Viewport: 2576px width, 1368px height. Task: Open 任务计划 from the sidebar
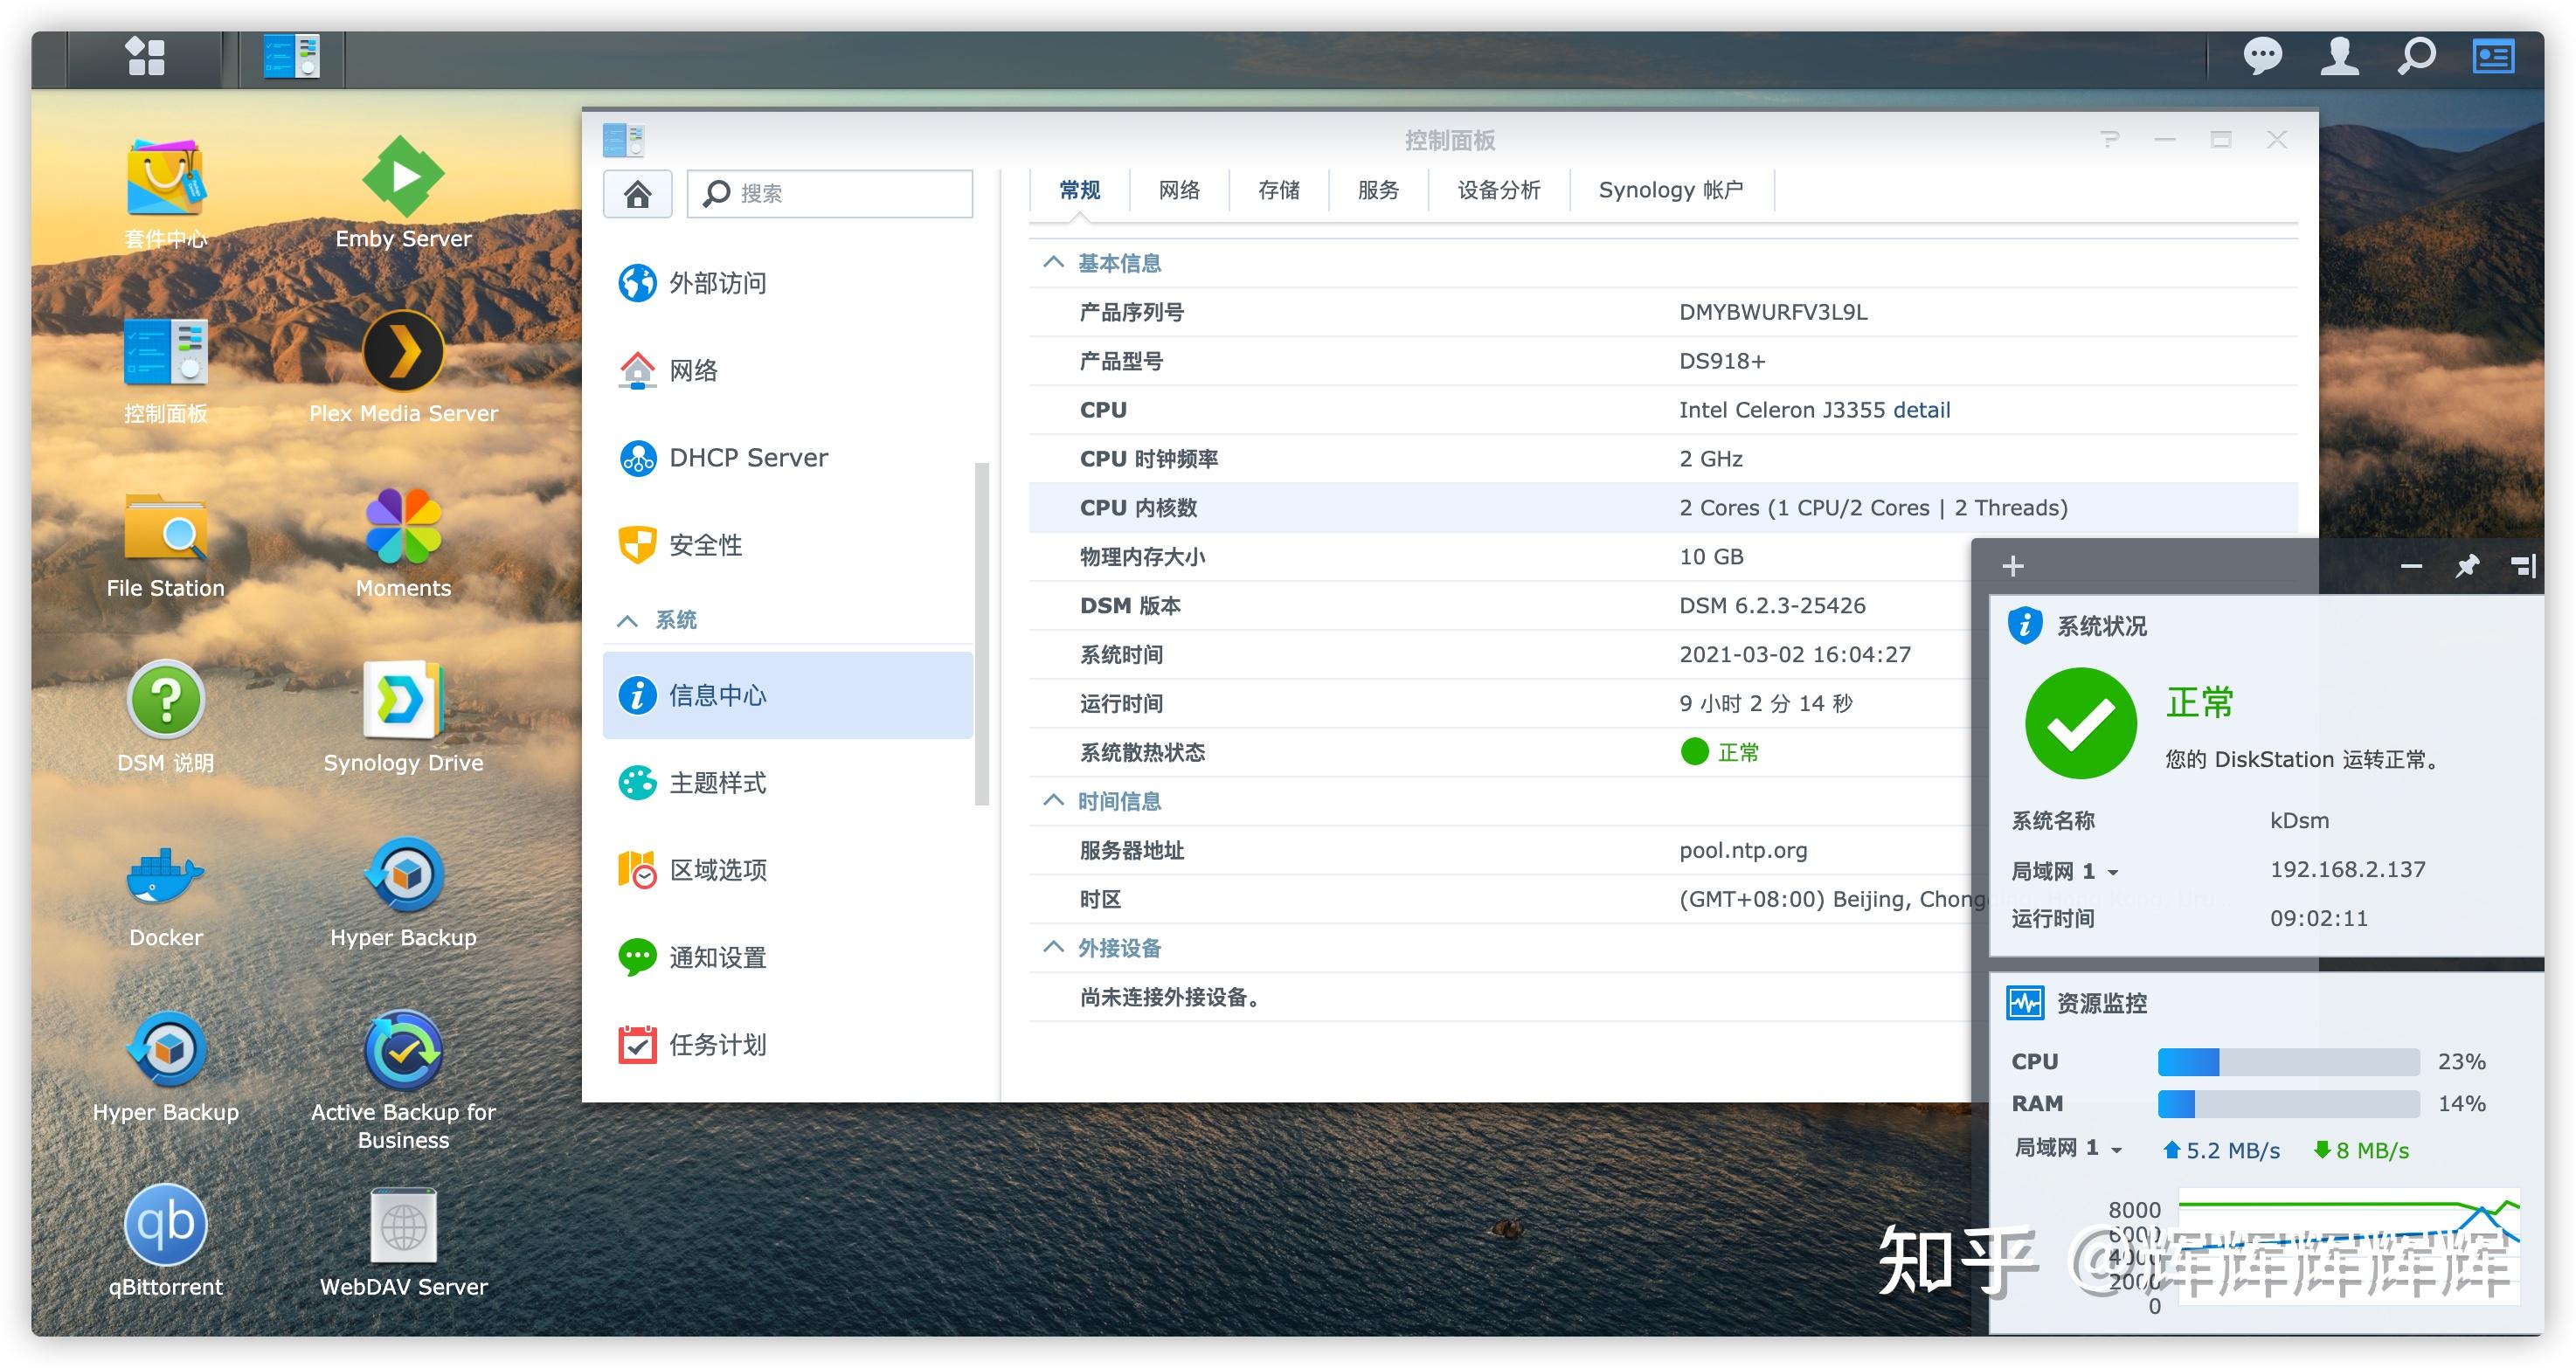718,1044
